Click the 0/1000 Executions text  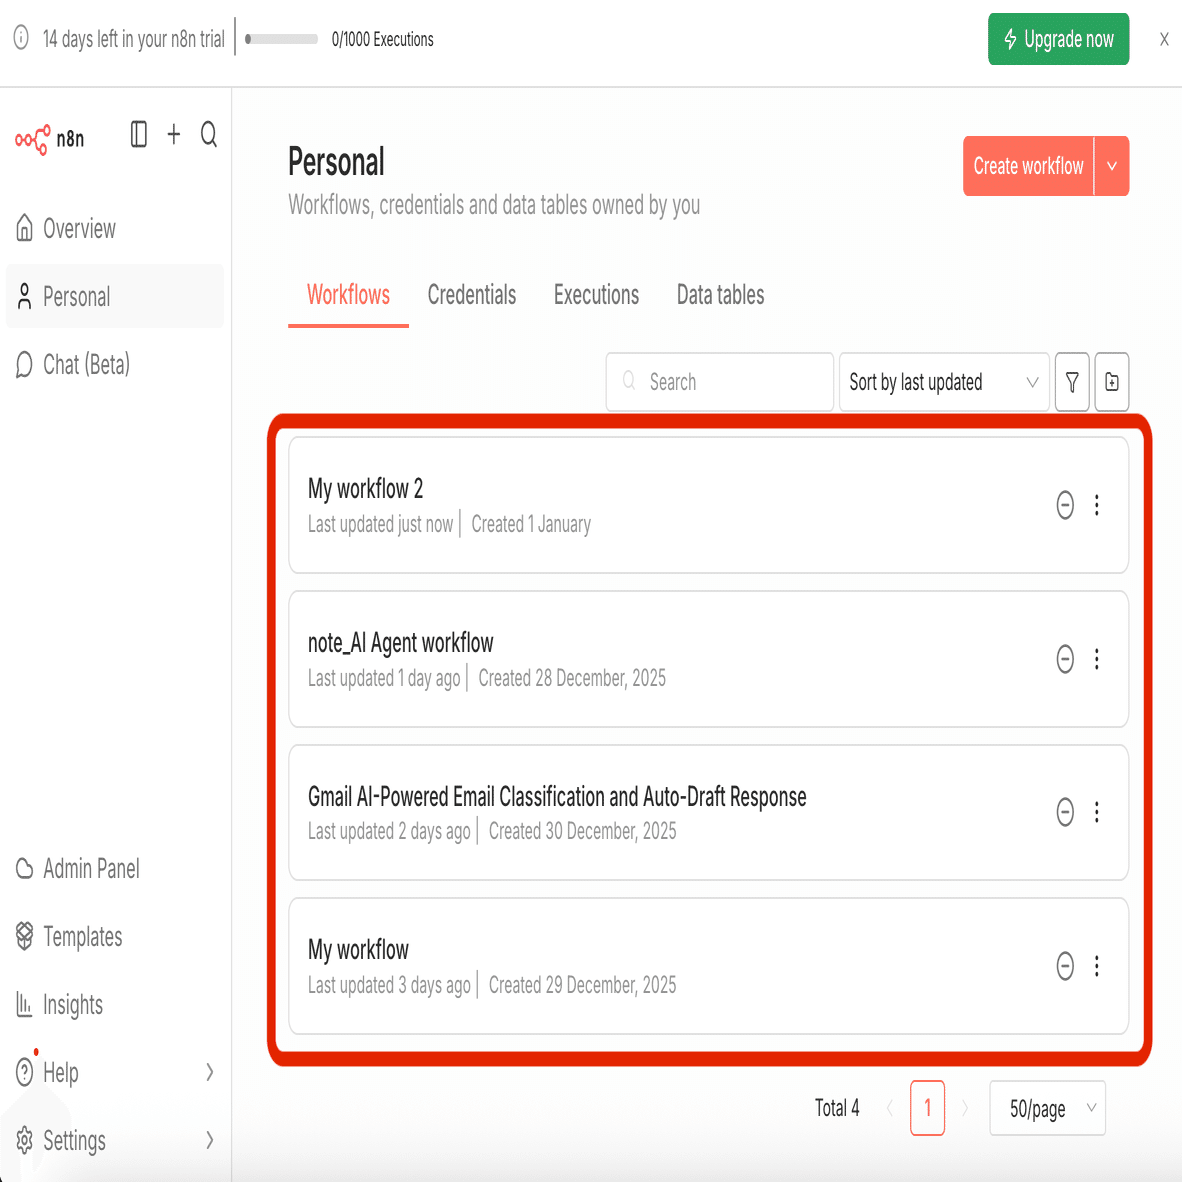tap(382, 39)
